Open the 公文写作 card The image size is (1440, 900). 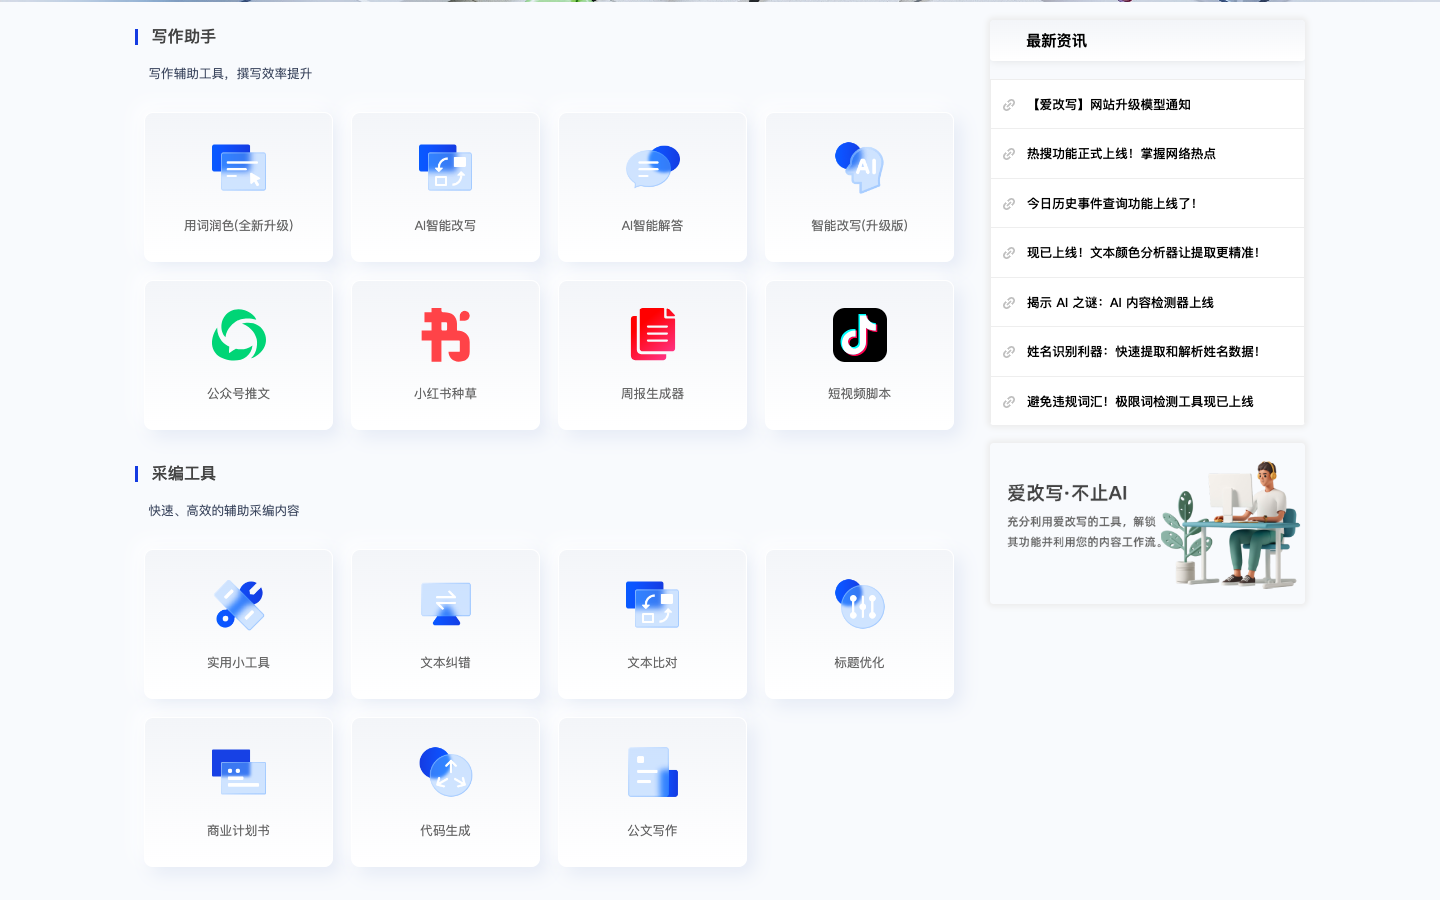(x=652, y=792)
